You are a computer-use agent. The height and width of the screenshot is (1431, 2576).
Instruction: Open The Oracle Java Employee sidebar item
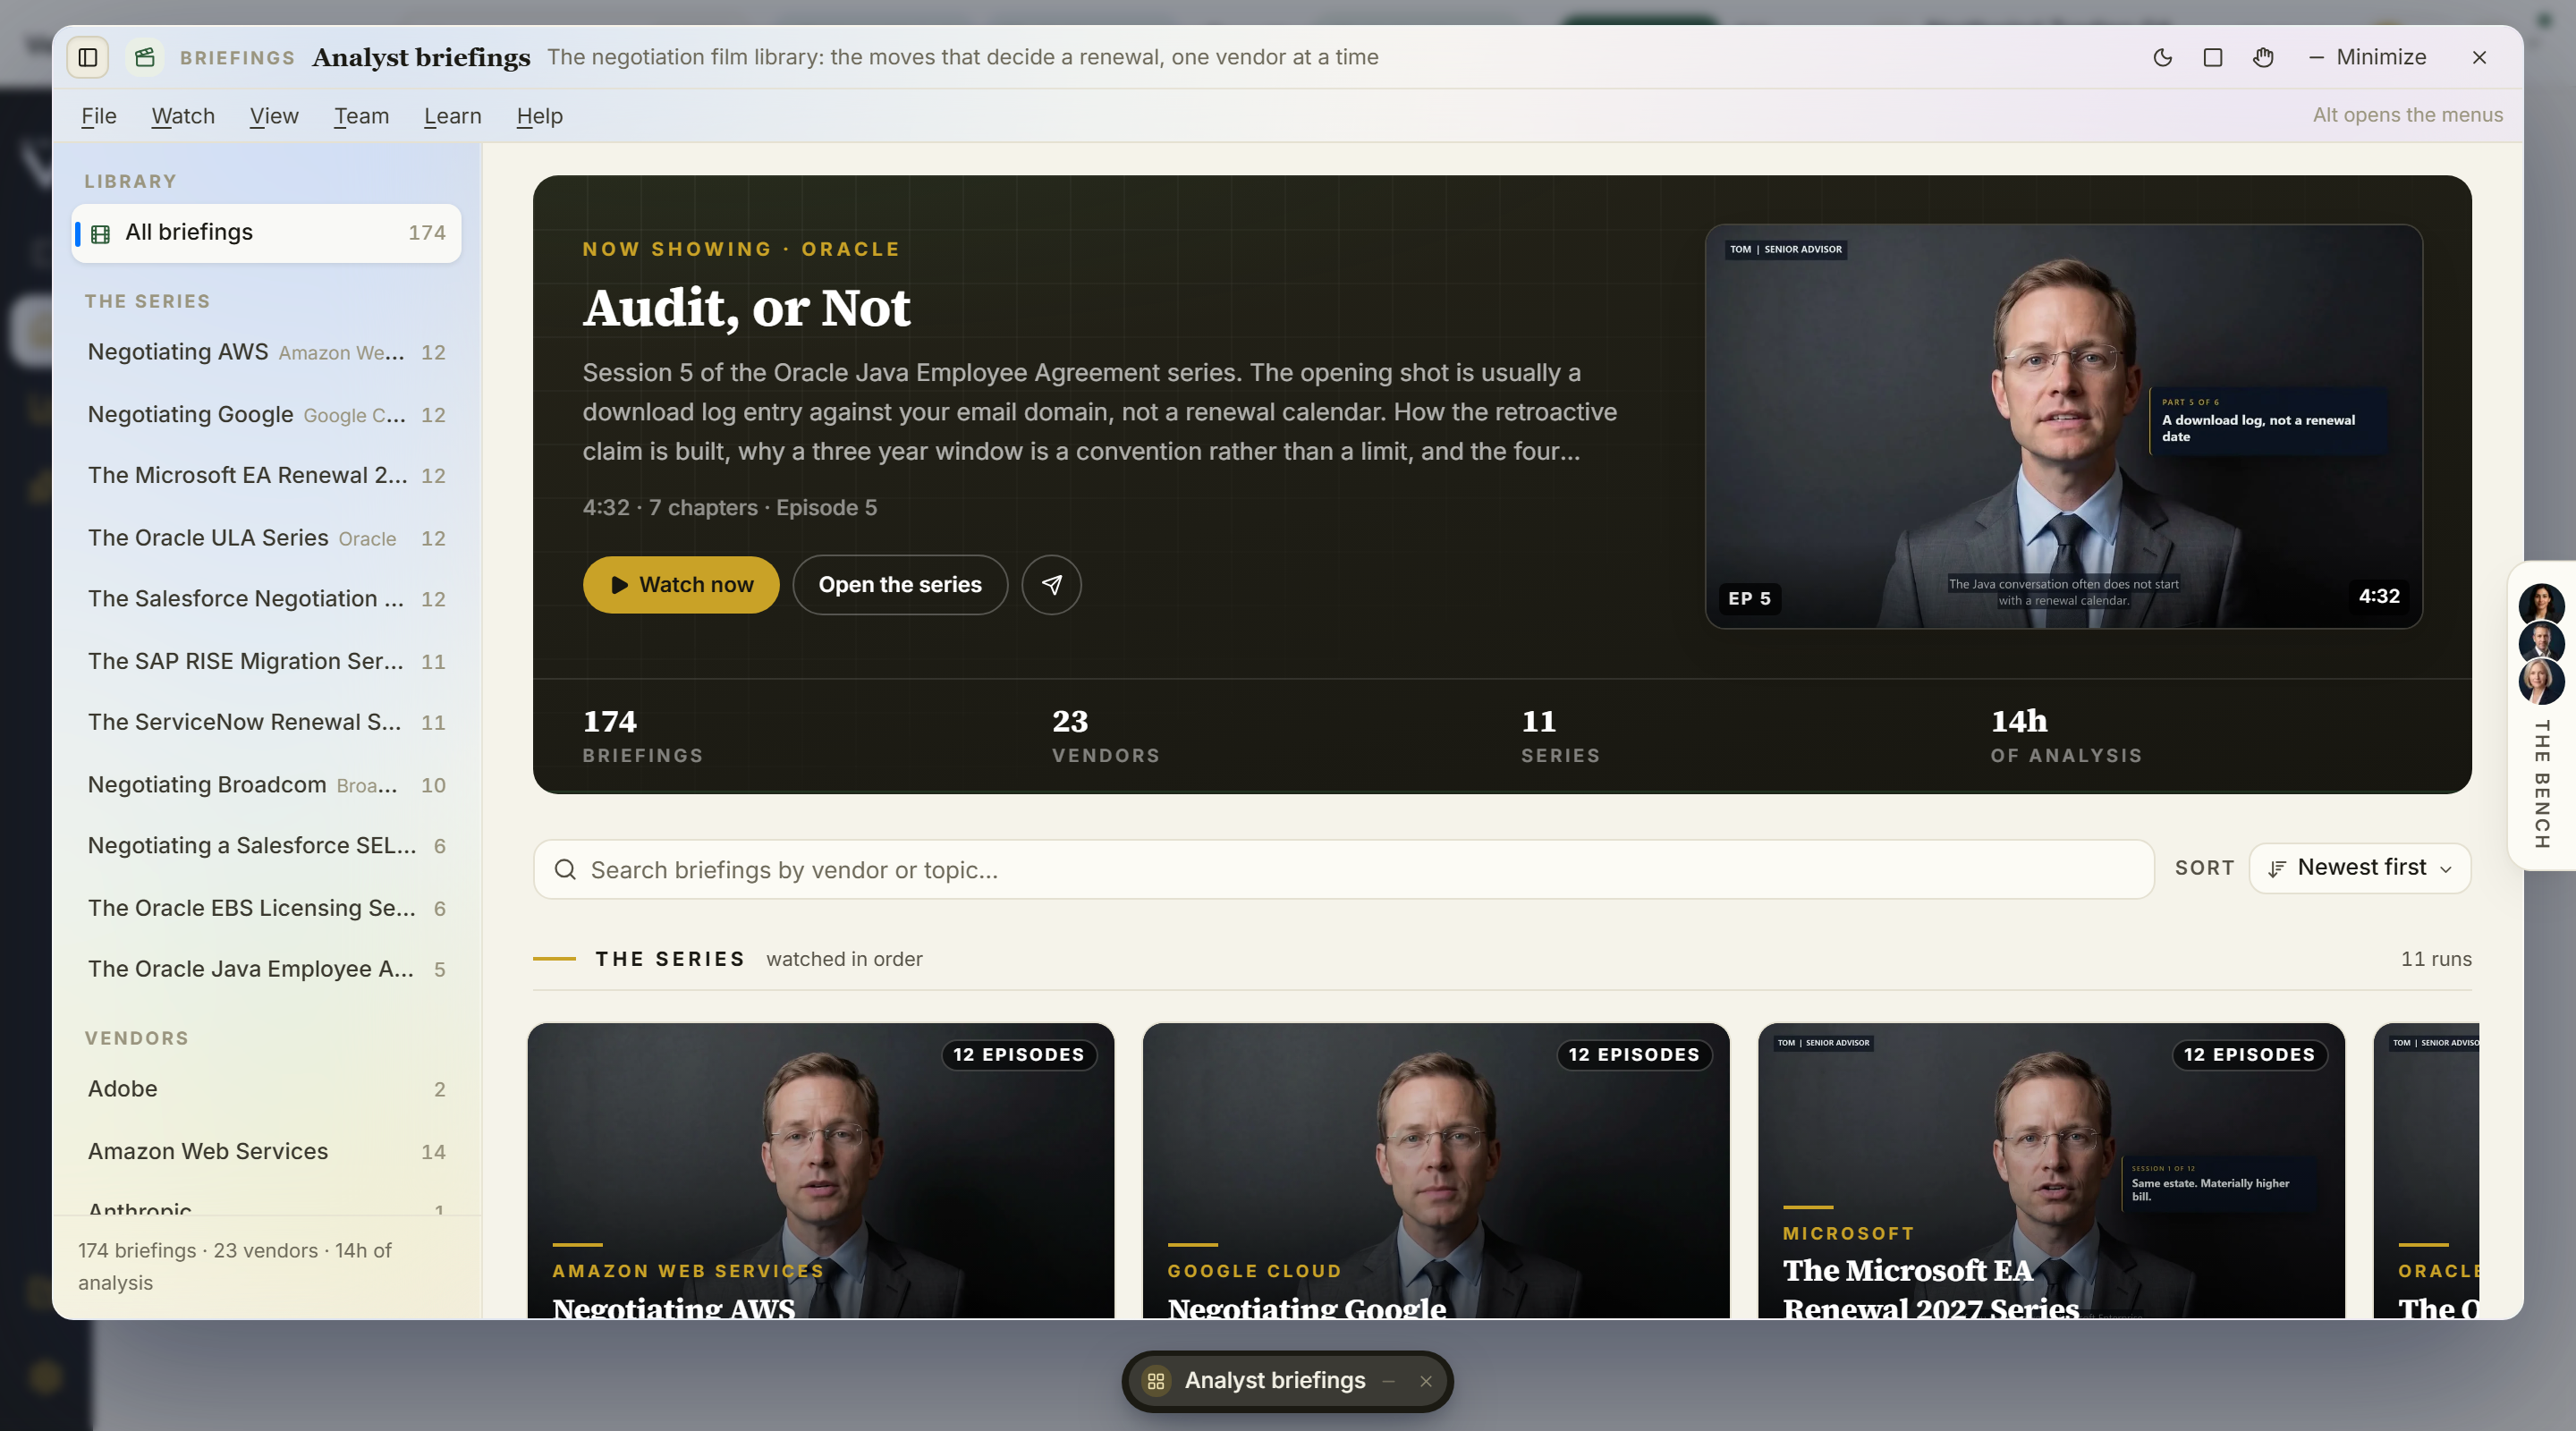point(266,969)
